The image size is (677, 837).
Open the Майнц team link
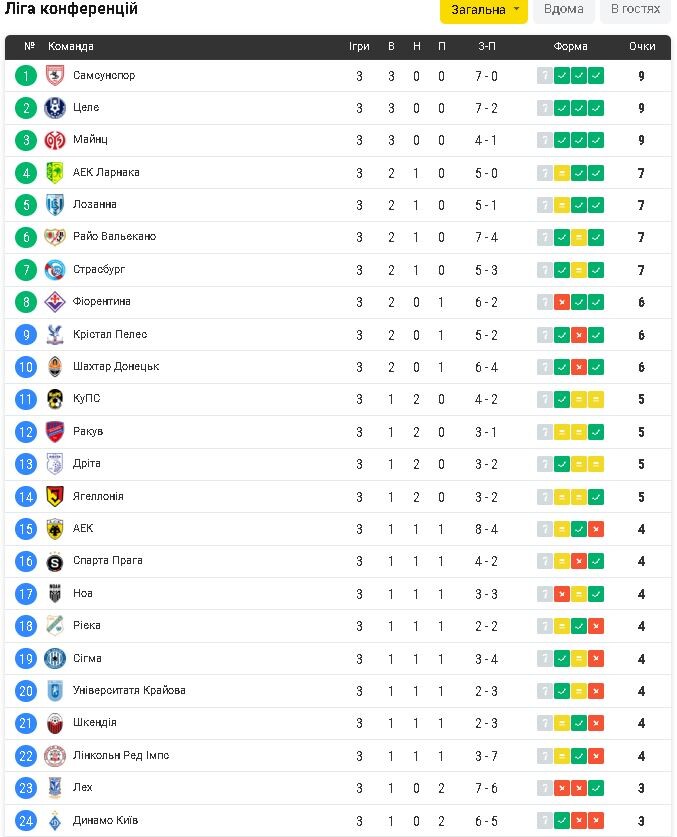click(x=90, y=140)
